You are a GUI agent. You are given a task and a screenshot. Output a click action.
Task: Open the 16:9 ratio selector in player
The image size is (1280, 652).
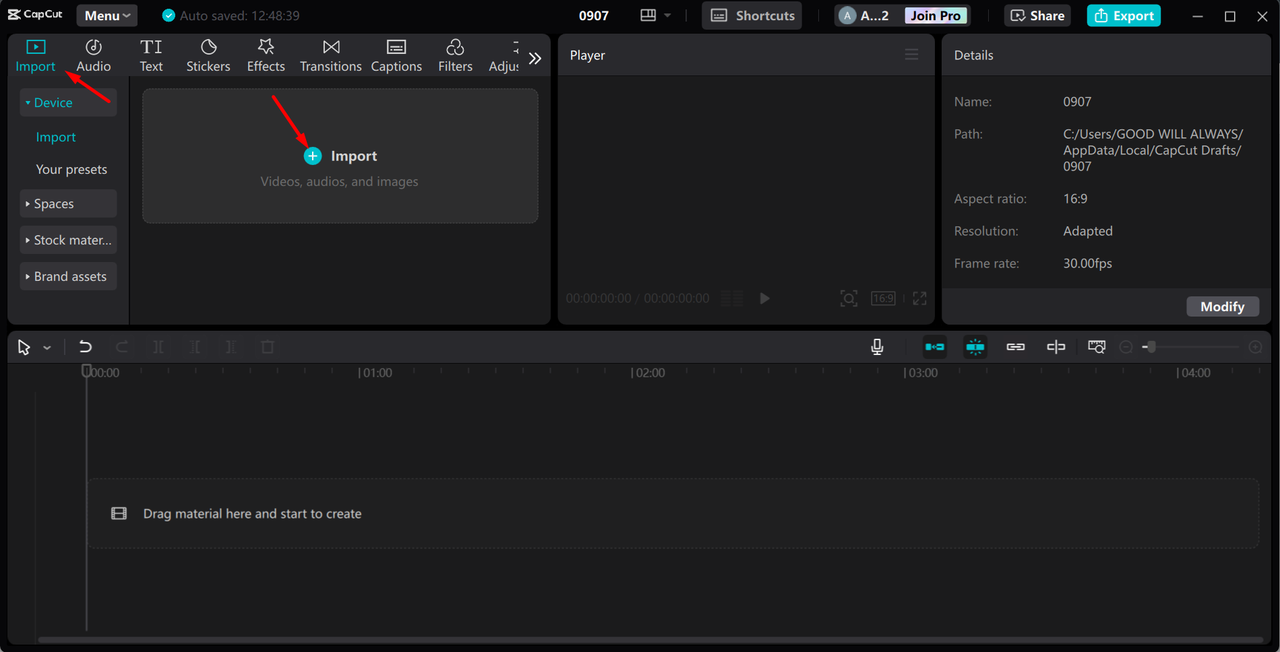(x=883, y=298)
